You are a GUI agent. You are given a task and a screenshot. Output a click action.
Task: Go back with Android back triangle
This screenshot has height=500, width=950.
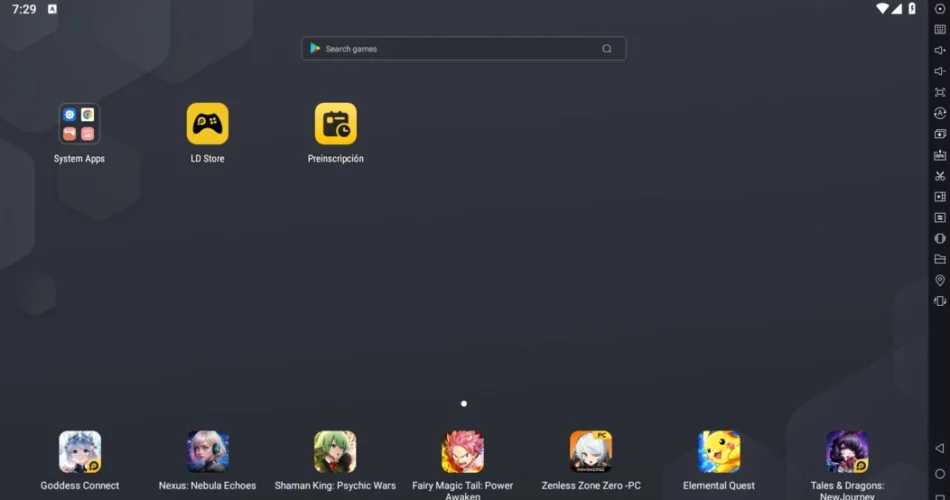pyautogui.click(x=940, y=448)
